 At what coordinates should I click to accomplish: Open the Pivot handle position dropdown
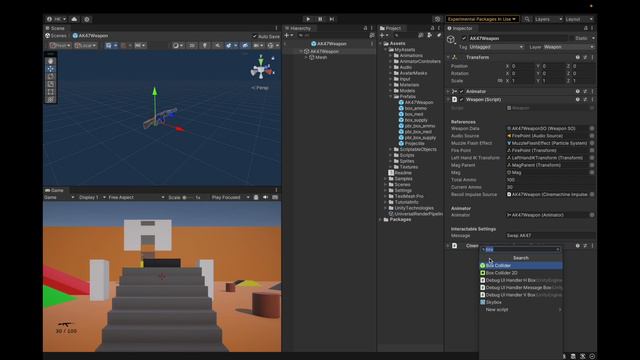tap(60, 45)
